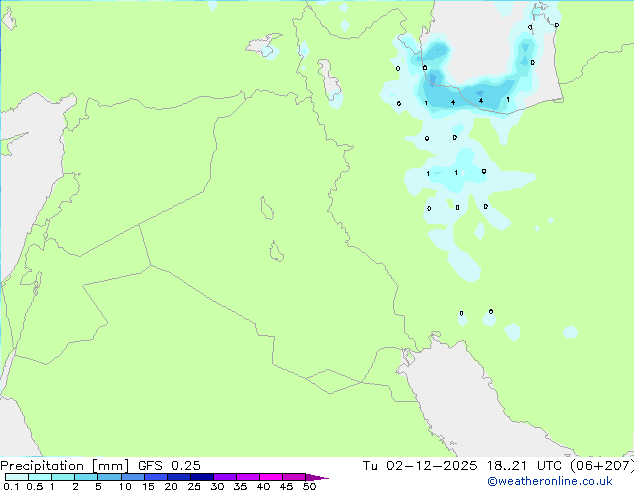Viewport: 634px width, 490px height.
Task: Click the 20–25 mm legend swatch
Action: point(178,477)
